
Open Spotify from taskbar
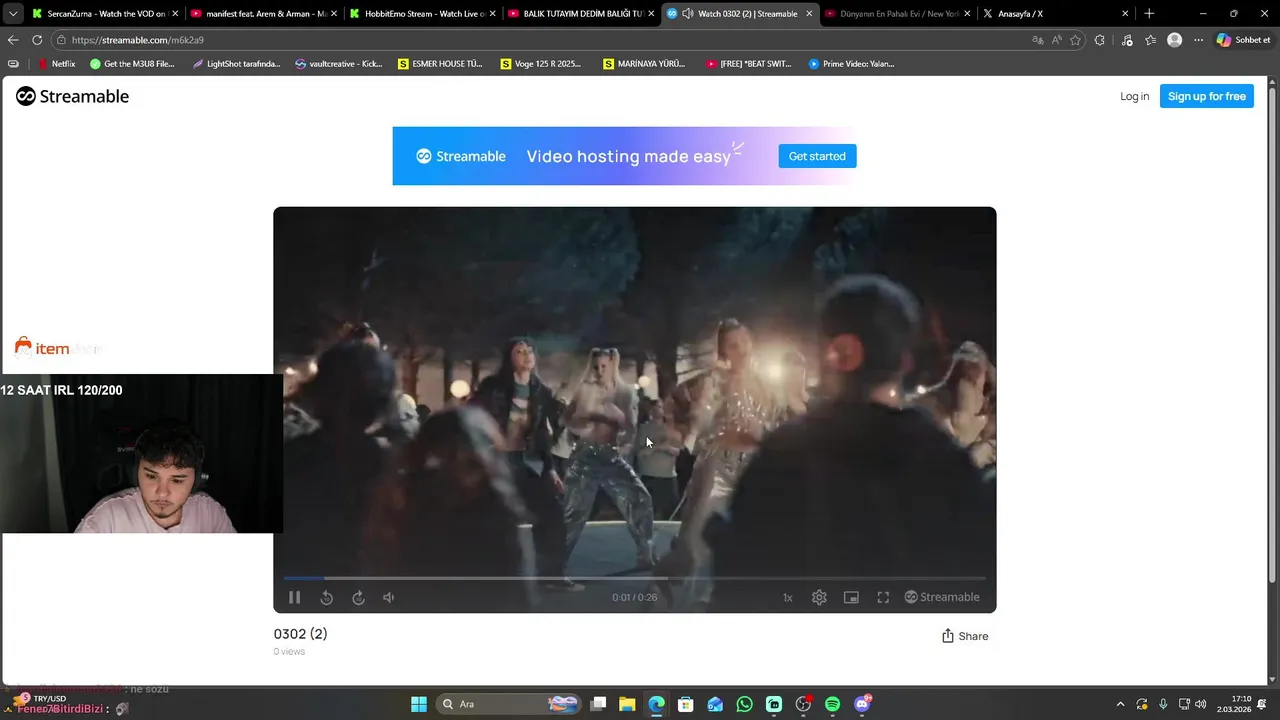point(832,704)
